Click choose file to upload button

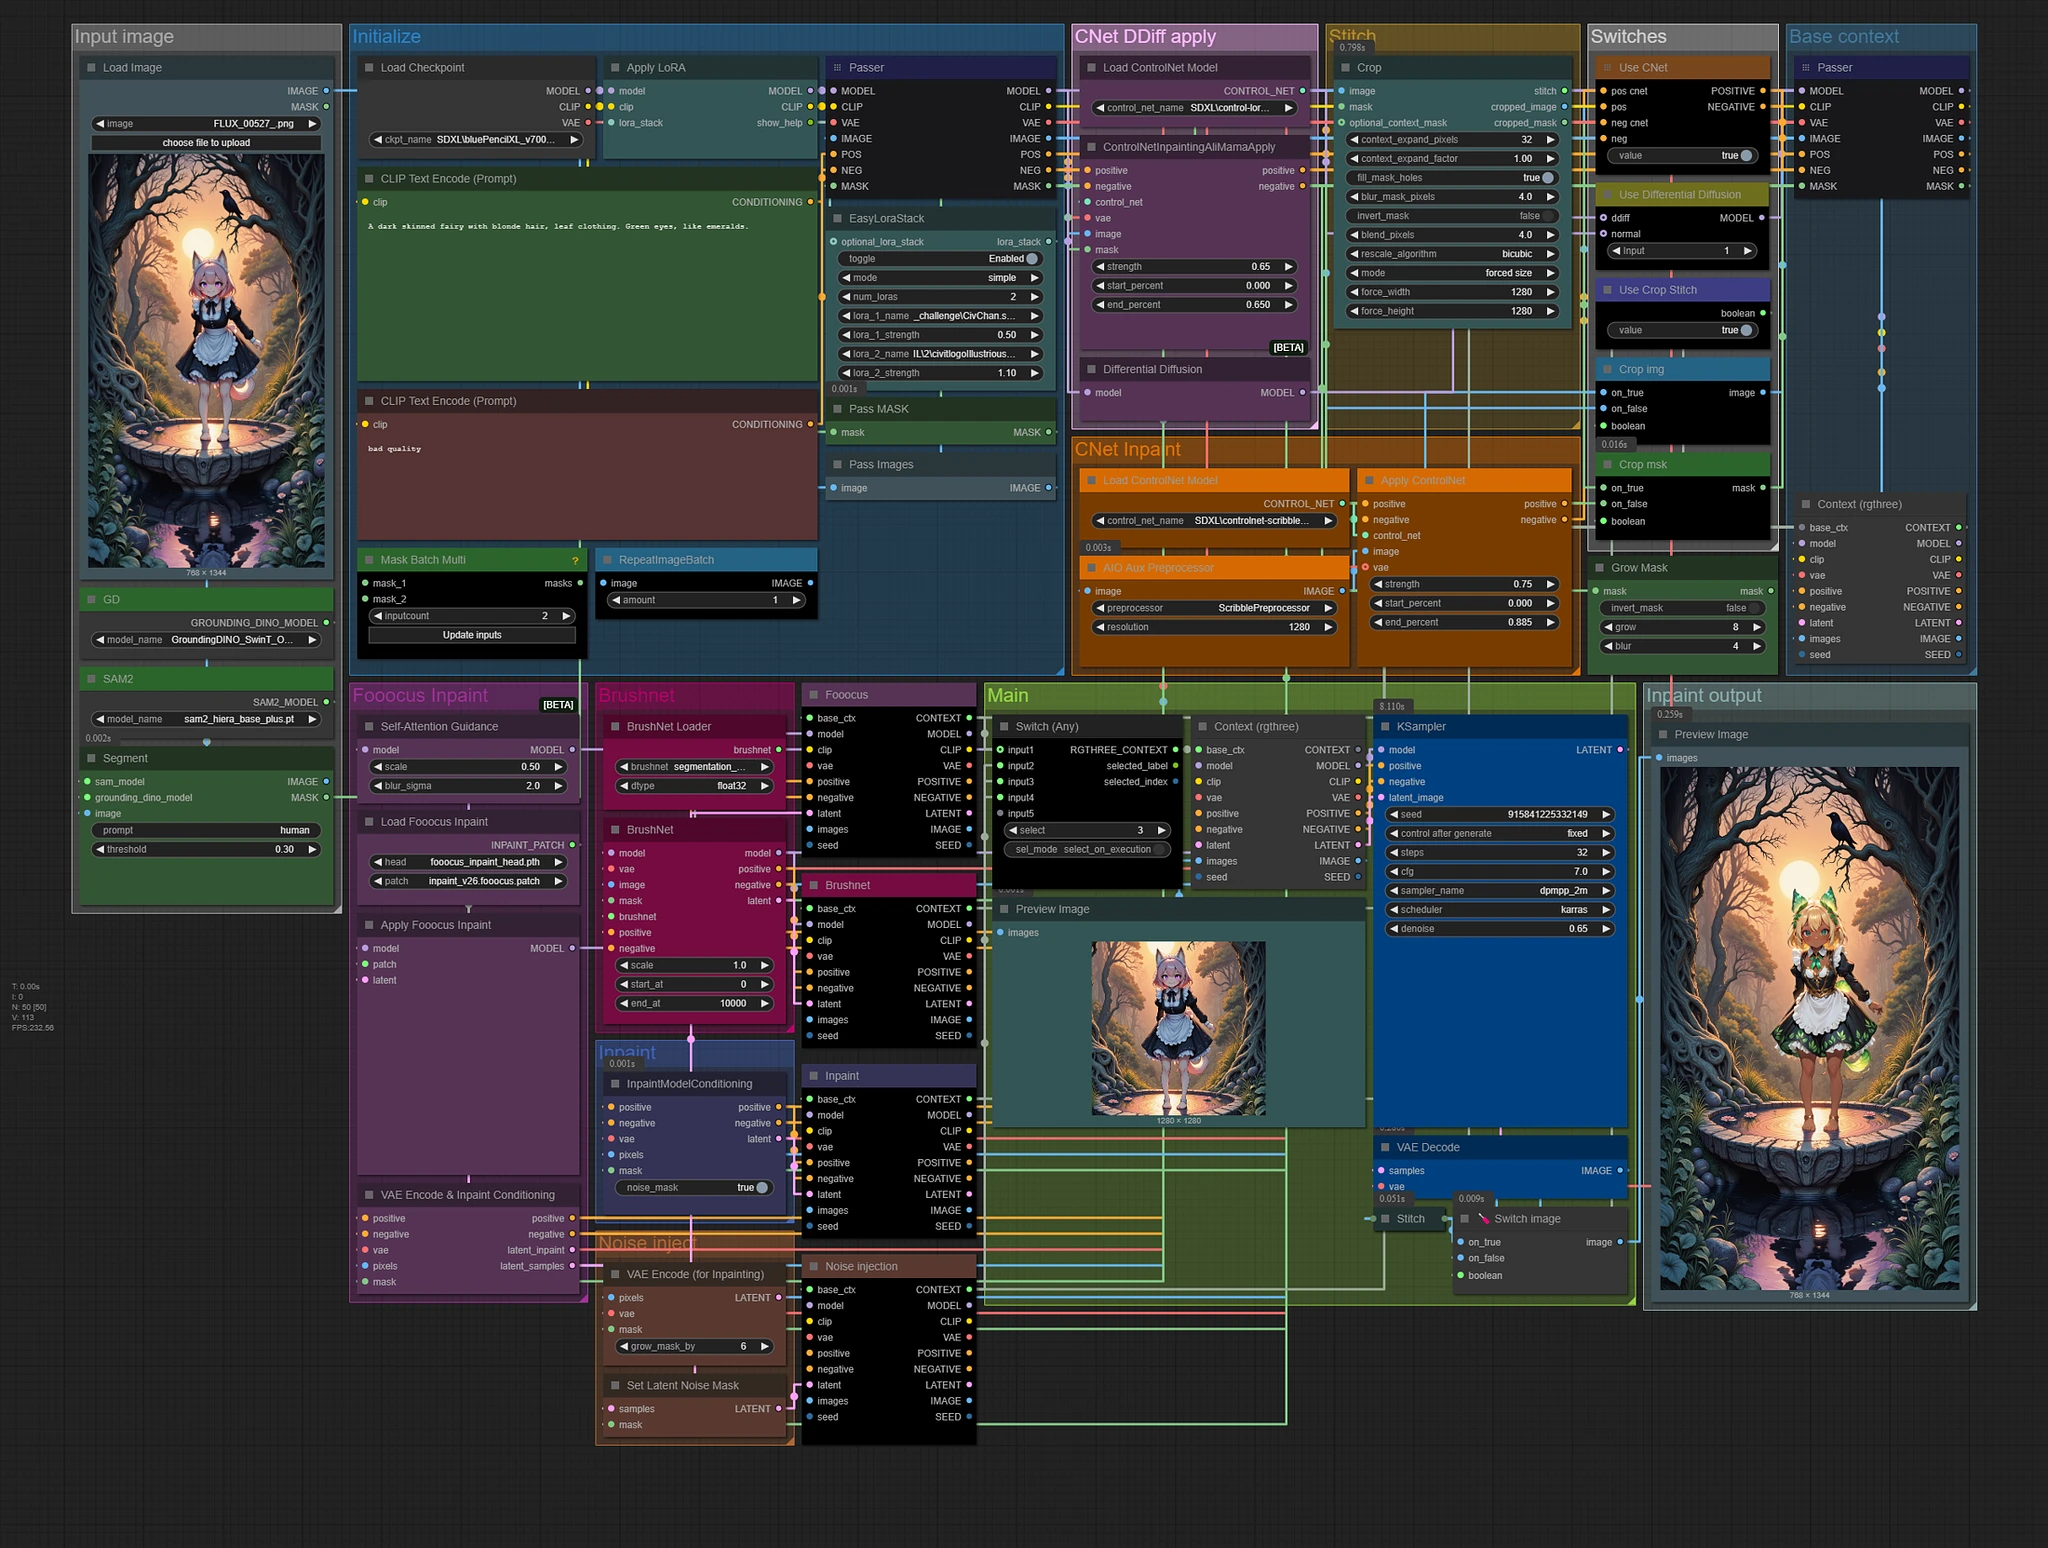coord(206,143)
